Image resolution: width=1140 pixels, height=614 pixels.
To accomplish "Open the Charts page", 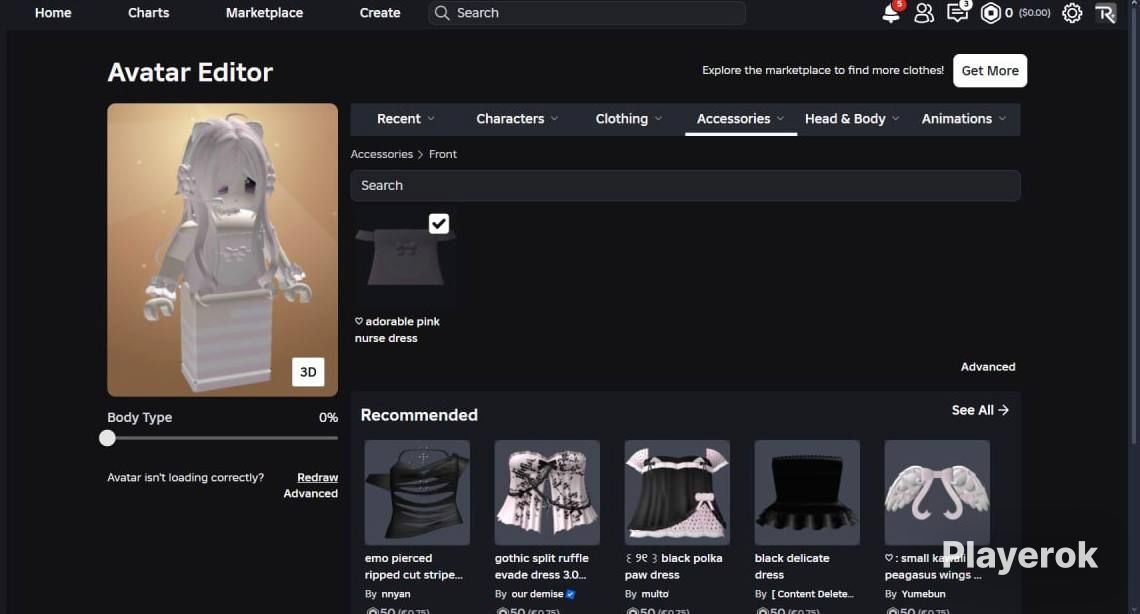I will point(148,12).
